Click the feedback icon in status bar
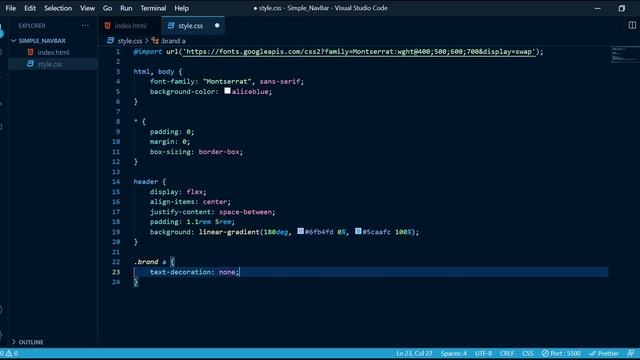Screen dimensions: 640x360 pos(631,353)
